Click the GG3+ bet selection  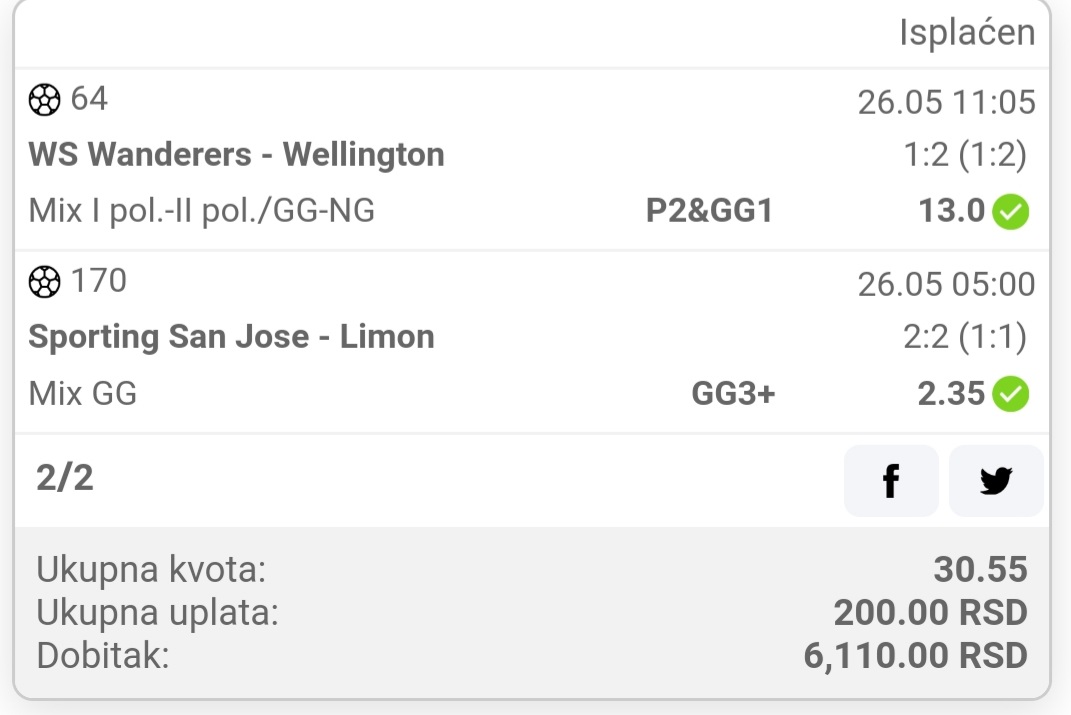click(733, 393)
